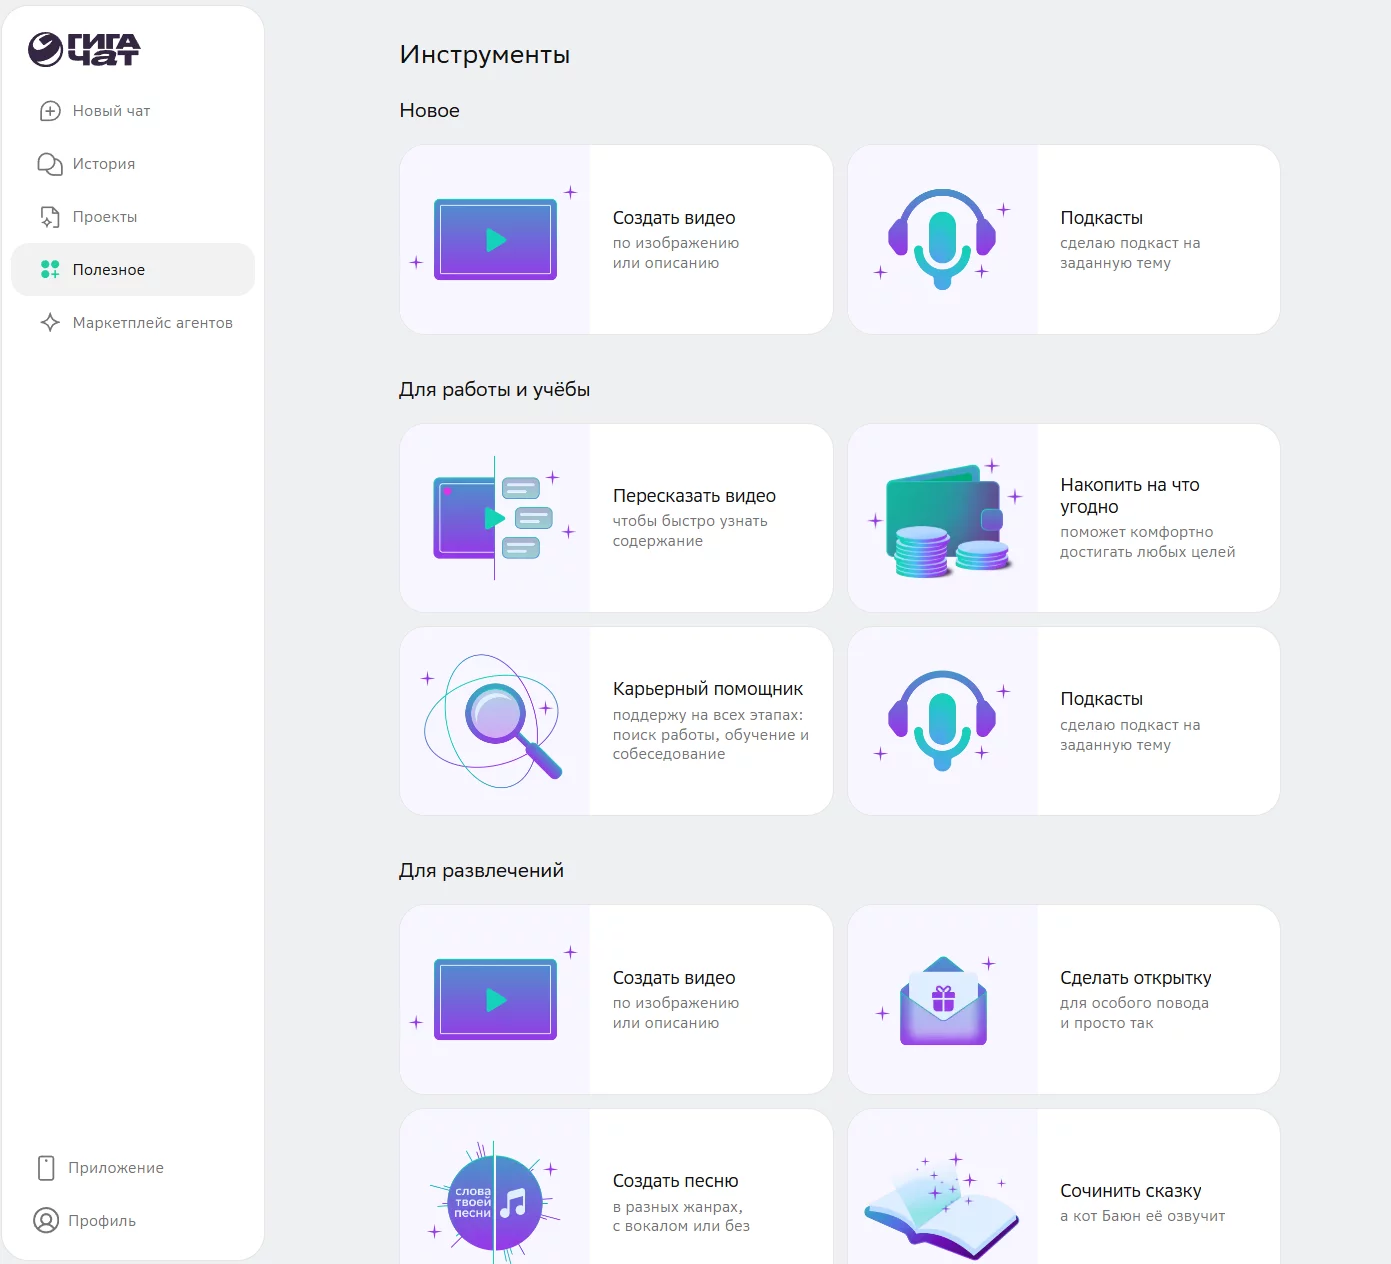Click the GigaChat logo

[84, 49]
